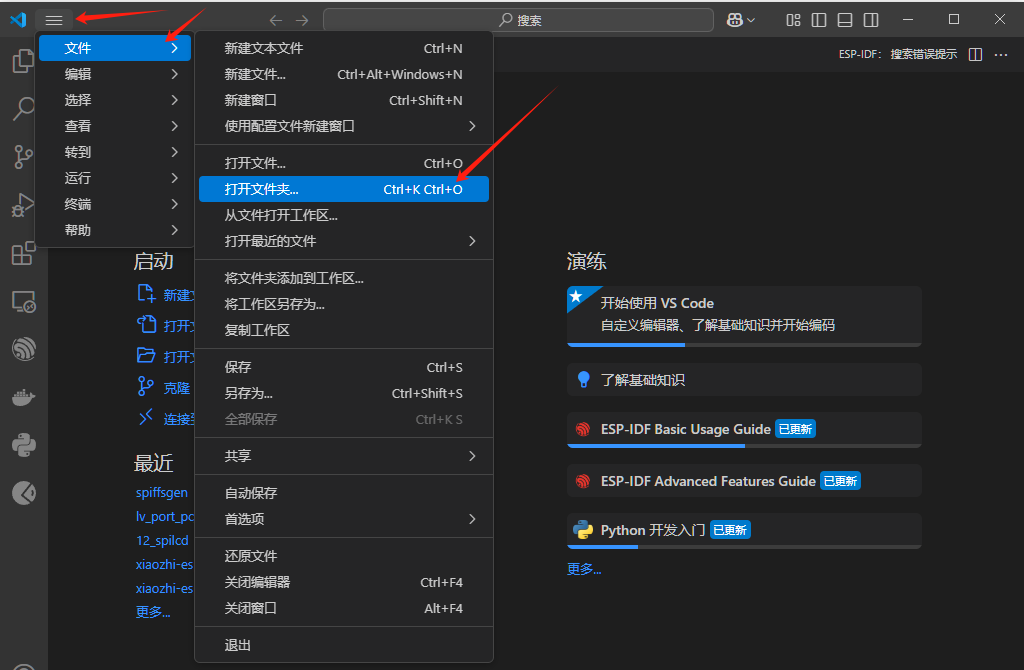
Task: Open the Docker extension view
Action: pyautogui.click(x=22, y=397)
